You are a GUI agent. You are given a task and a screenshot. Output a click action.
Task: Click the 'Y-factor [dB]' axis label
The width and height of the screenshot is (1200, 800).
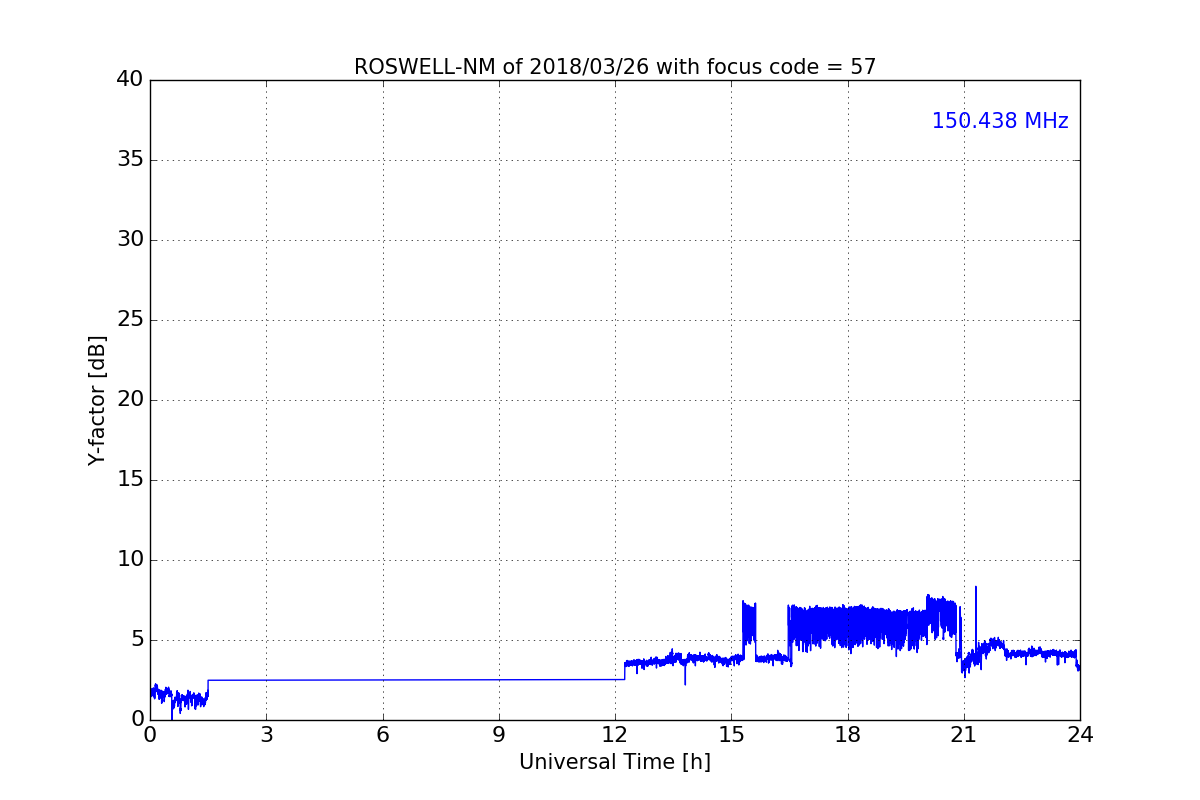pos(97,400)
